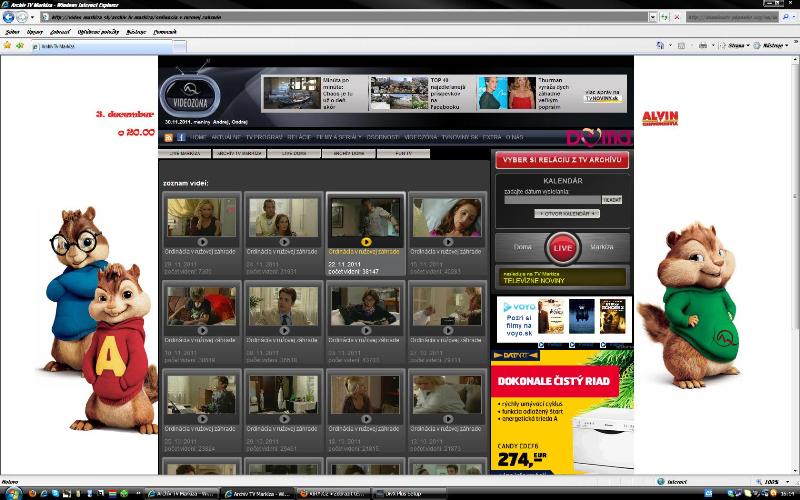Click the ARCHÍV TV MARKÍZA button

pos(239,153)
